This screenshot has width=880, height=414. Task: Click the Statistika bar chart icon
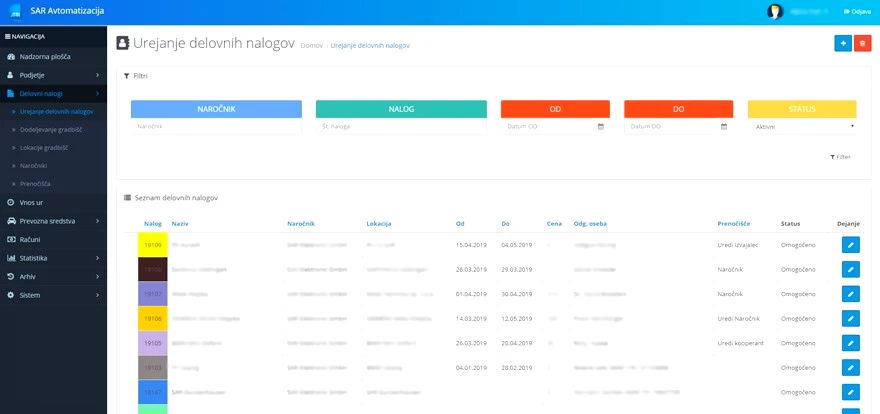tap(11, 258)
